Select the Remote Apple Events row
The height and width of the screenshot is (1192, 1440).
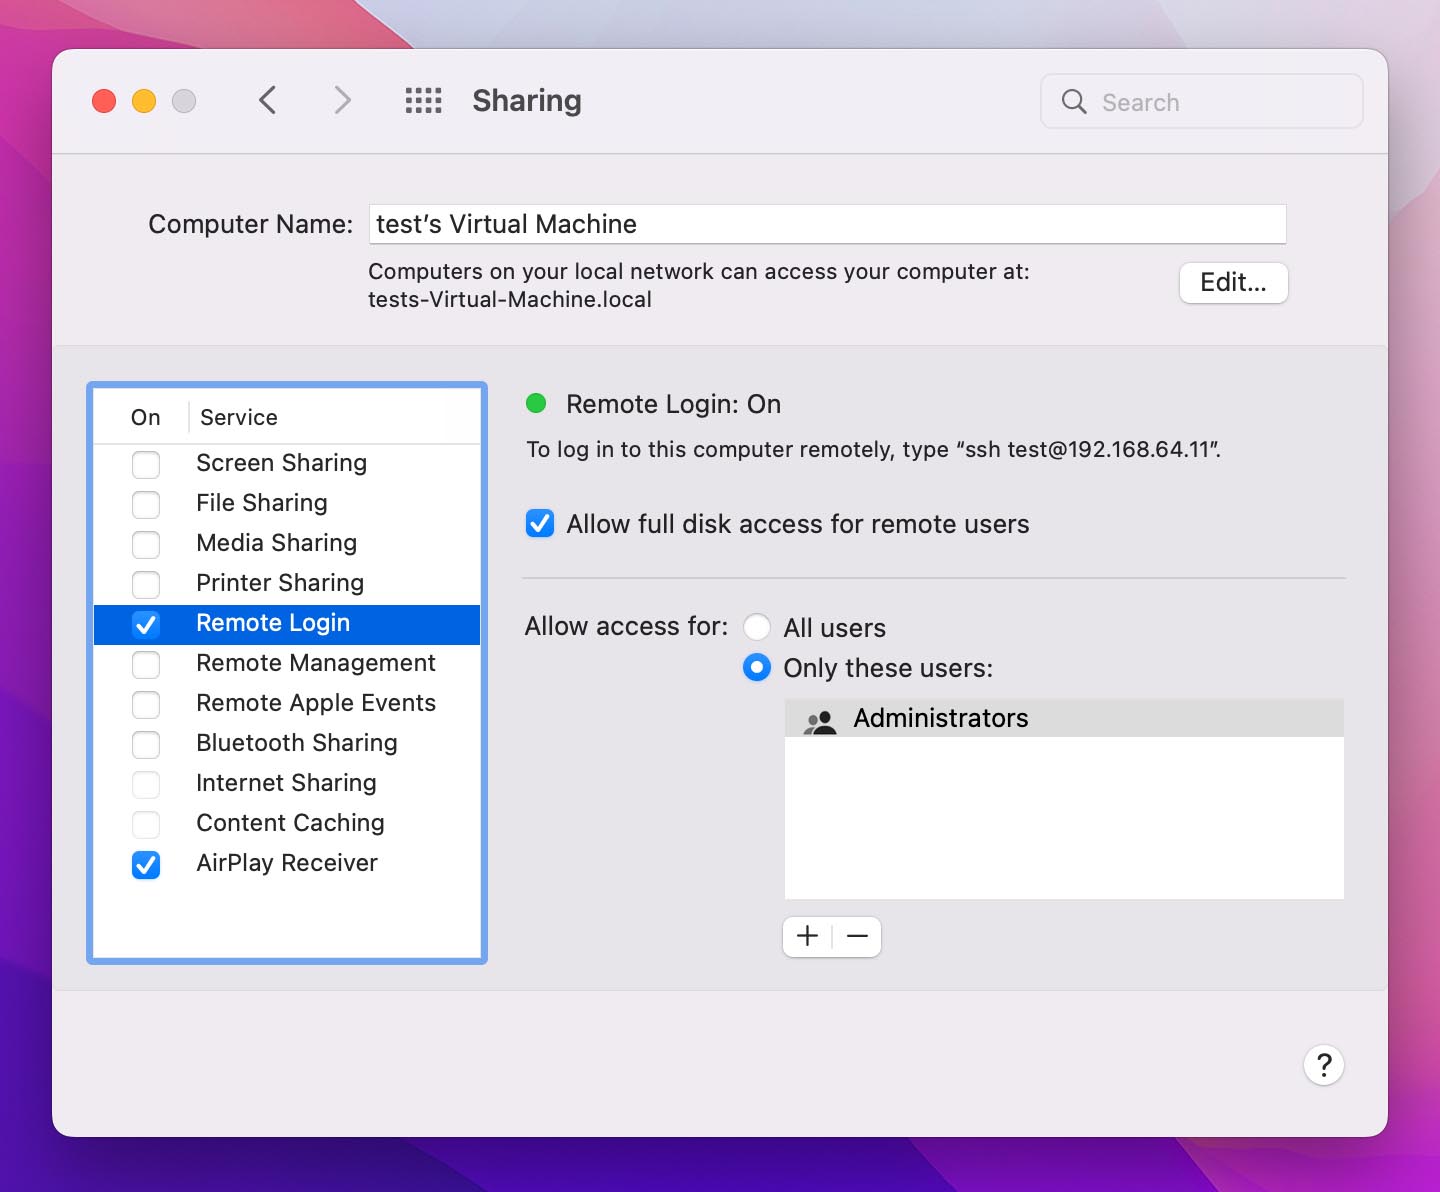click(287, 703)
